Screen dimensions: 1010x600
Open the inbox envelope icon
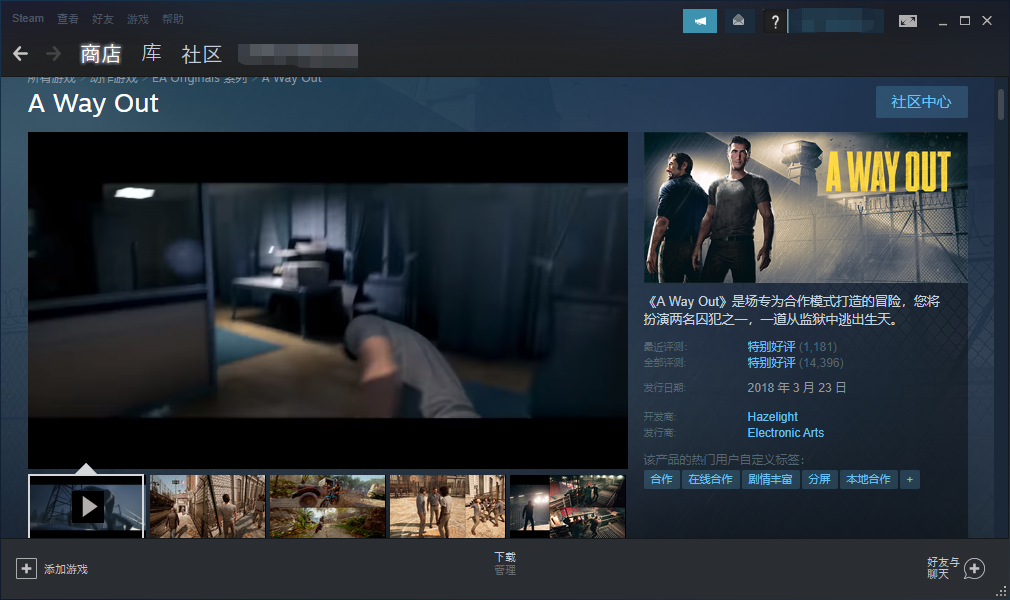click(x=739, y=21)
